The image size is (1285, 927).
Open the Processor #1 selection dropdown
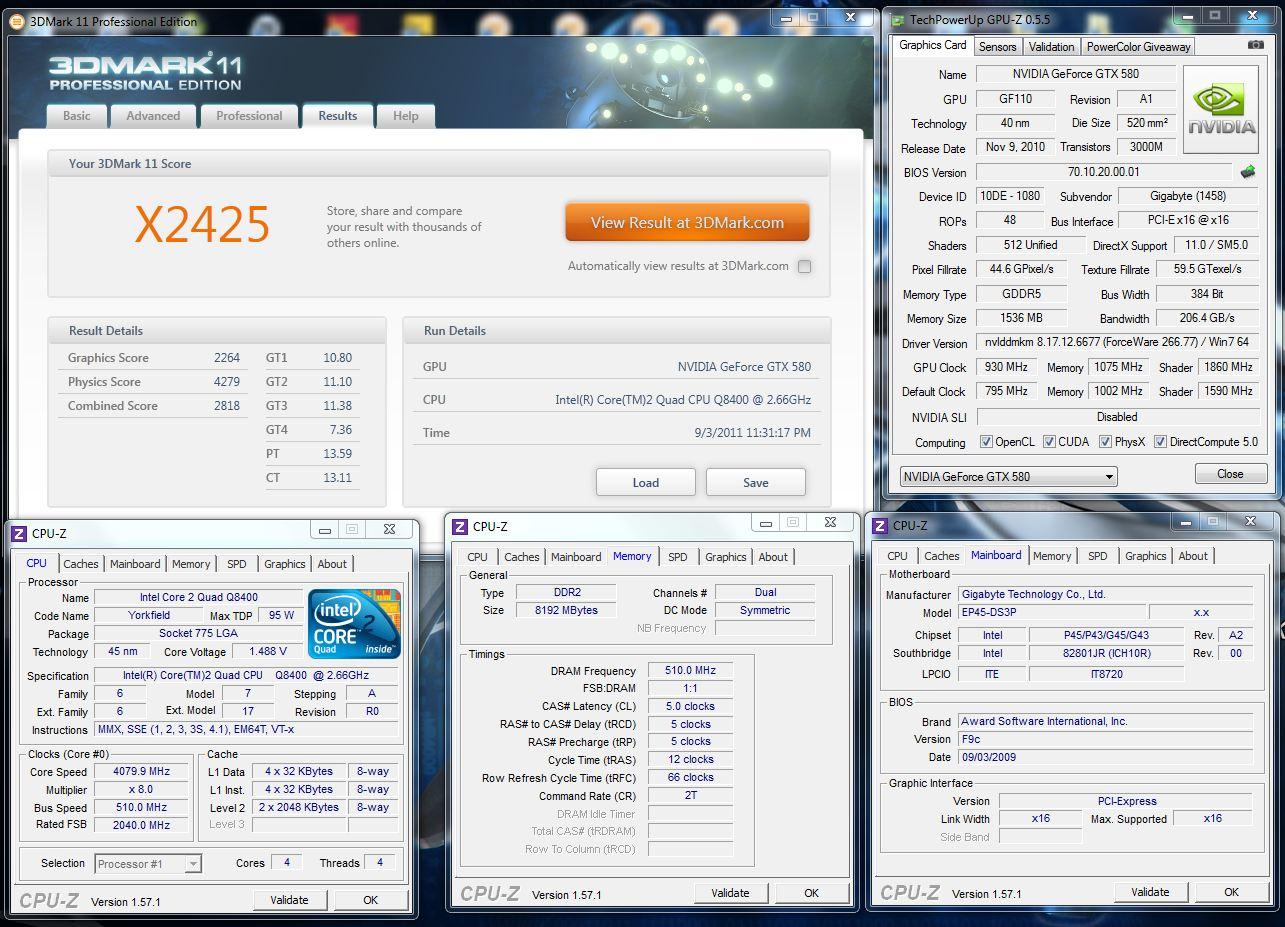click(148, 864)
